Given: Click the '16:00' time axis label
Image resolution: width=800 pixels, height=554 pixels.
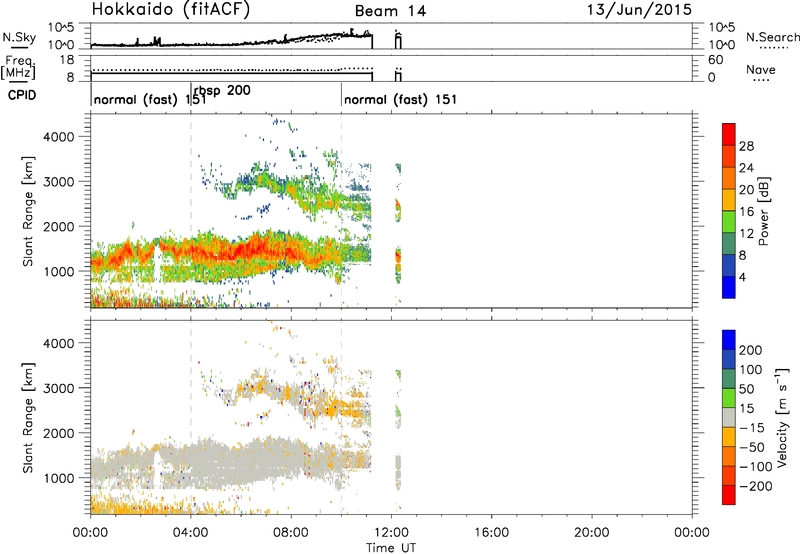Looking at the screenshot, I should pos(491,533).
